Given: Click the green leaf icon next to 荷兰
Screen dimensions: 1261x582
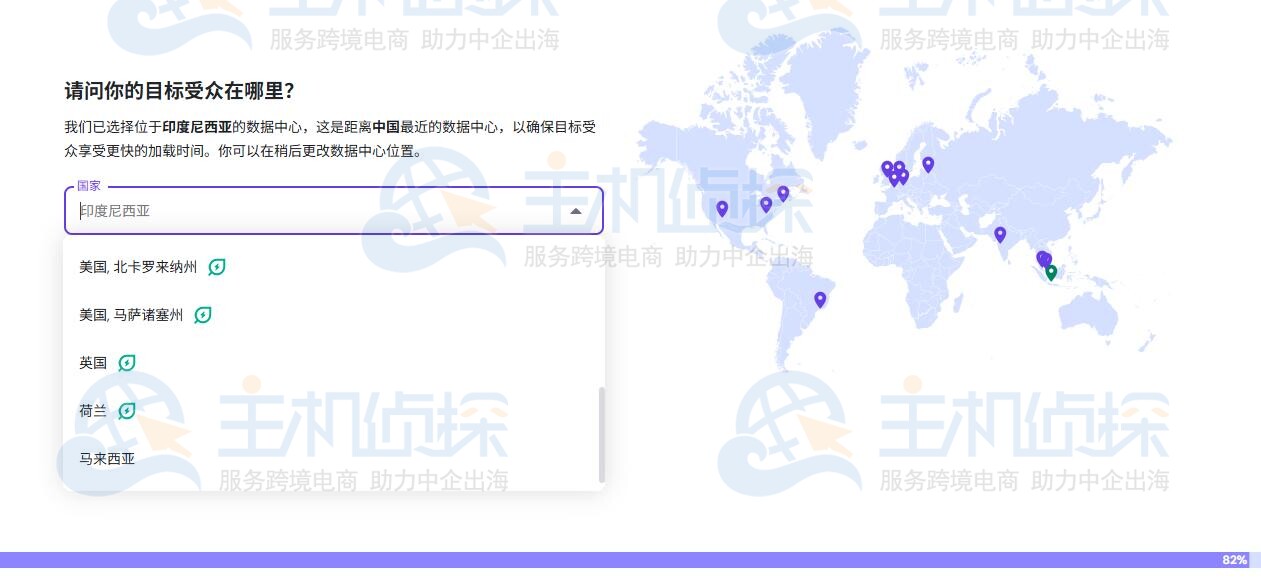Looking at the screenshot, I should [x=127, y=411].
